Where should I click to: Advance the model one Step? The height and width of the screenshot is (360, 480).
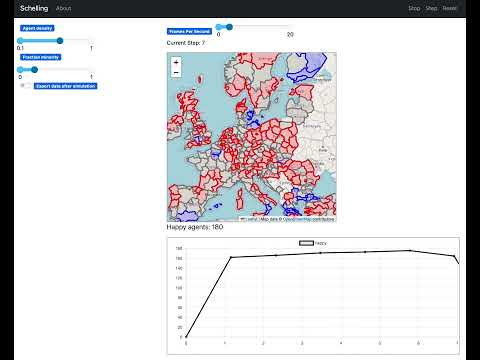point(431,8)
